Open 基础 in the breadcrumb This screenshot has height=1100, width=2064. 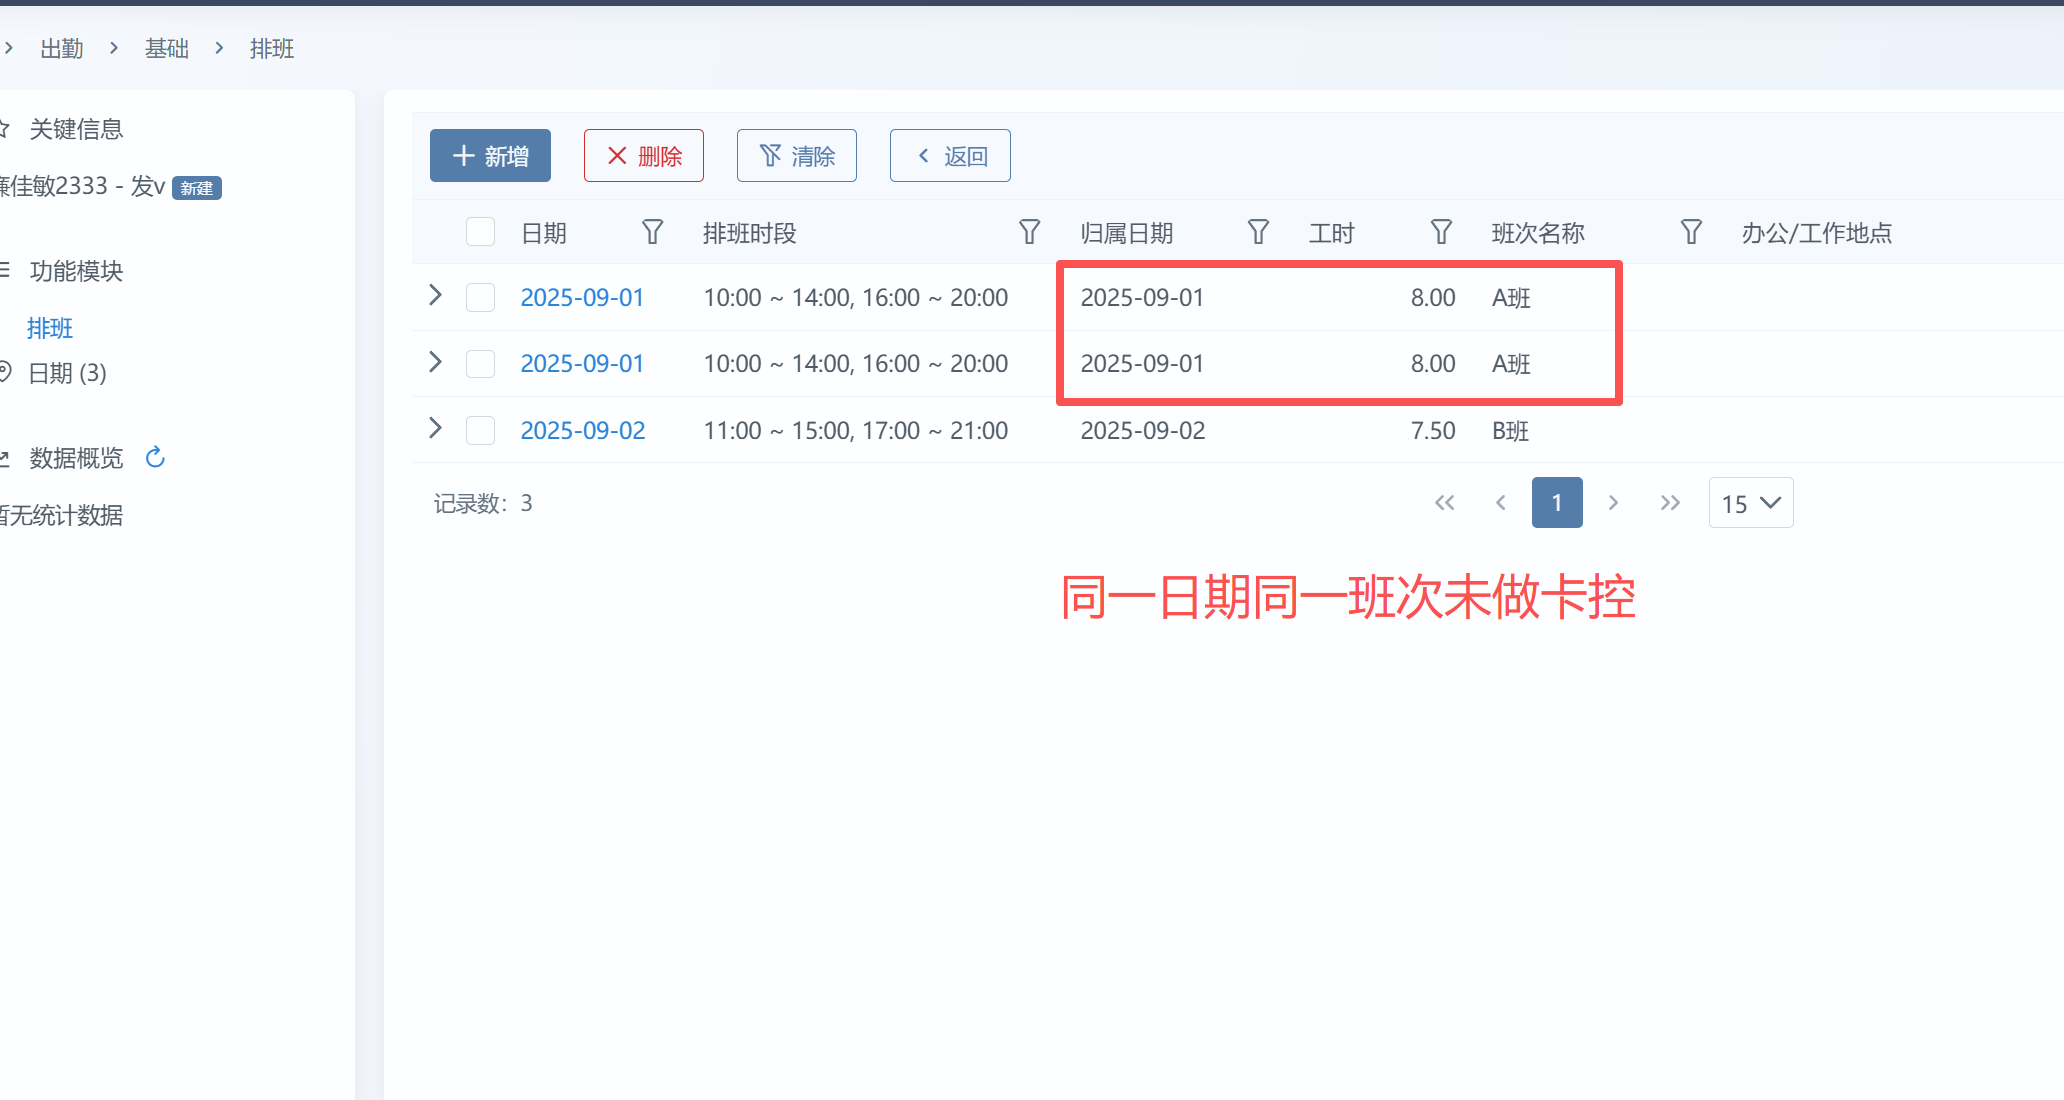point(167,48)
